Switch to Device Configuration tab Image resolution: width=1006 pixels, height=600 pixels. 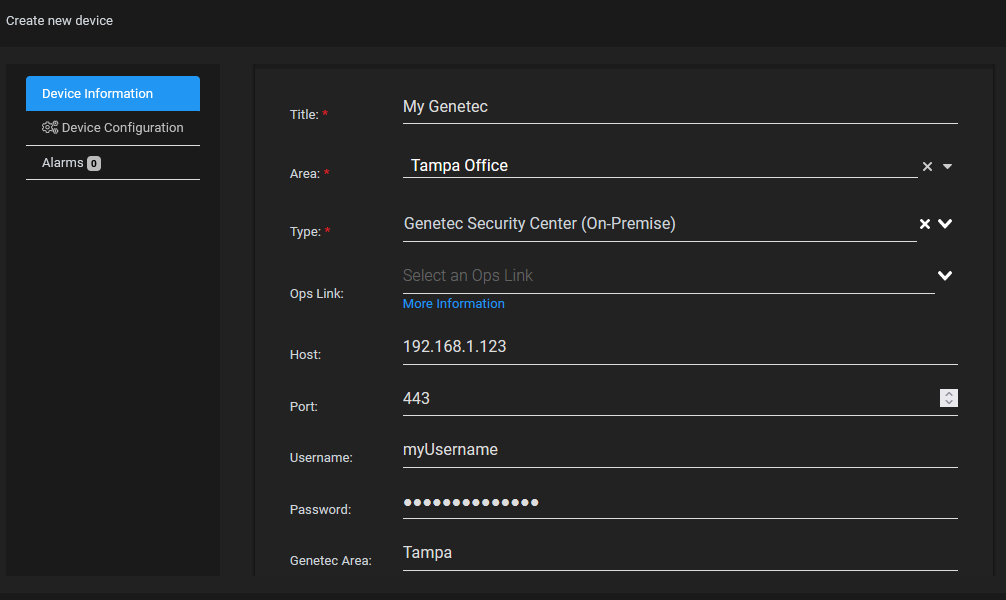pyautogui.click(x=113, y=128)
